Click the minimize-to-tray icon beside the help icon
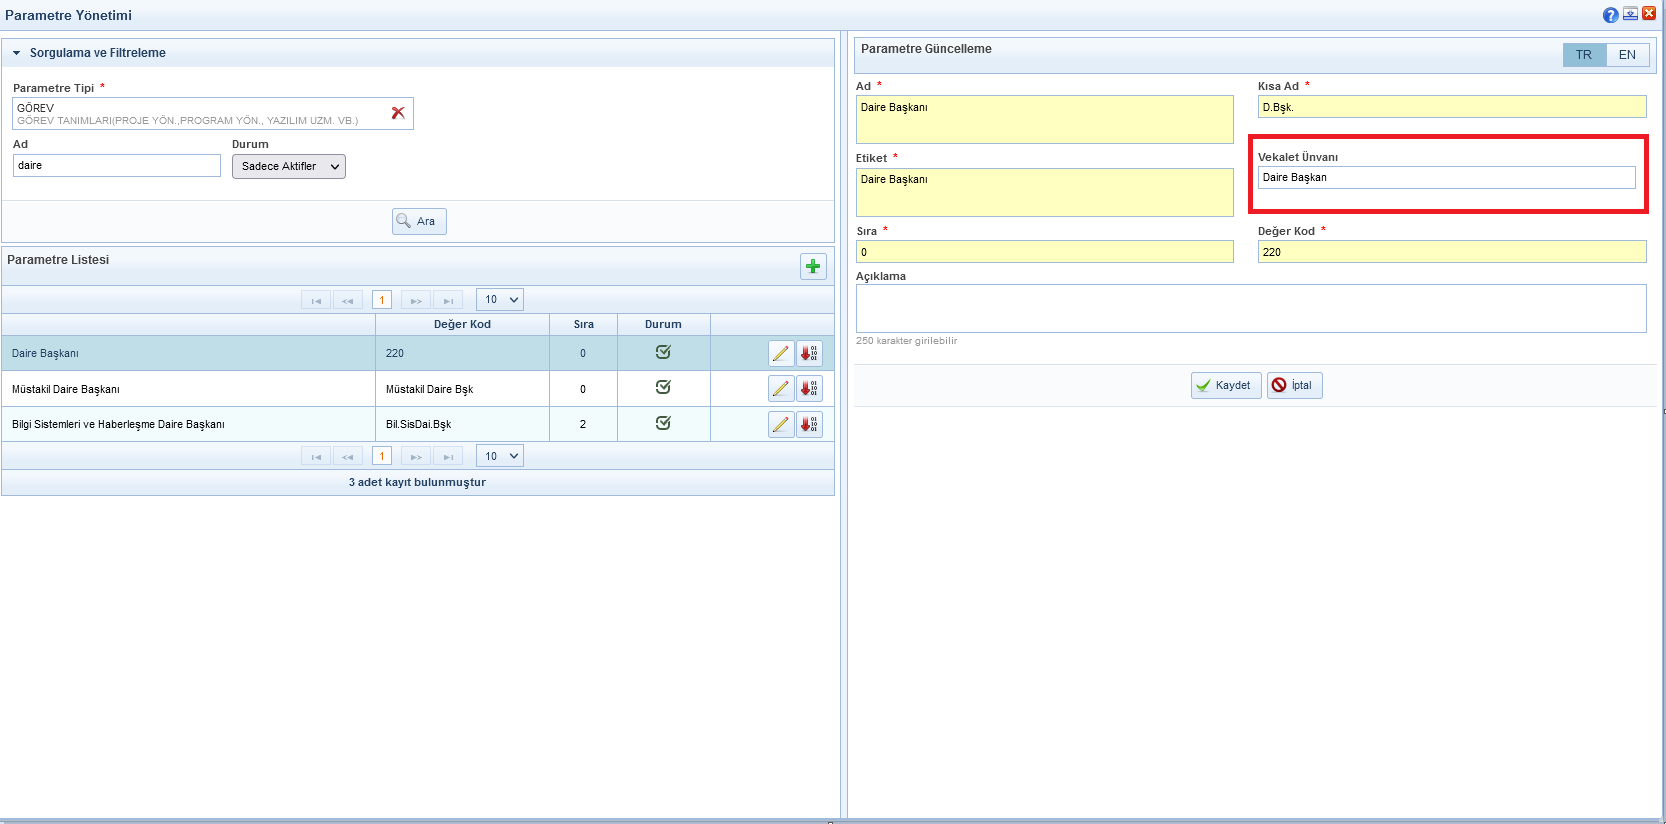The image size is (1666, 824). (1630, 14)
